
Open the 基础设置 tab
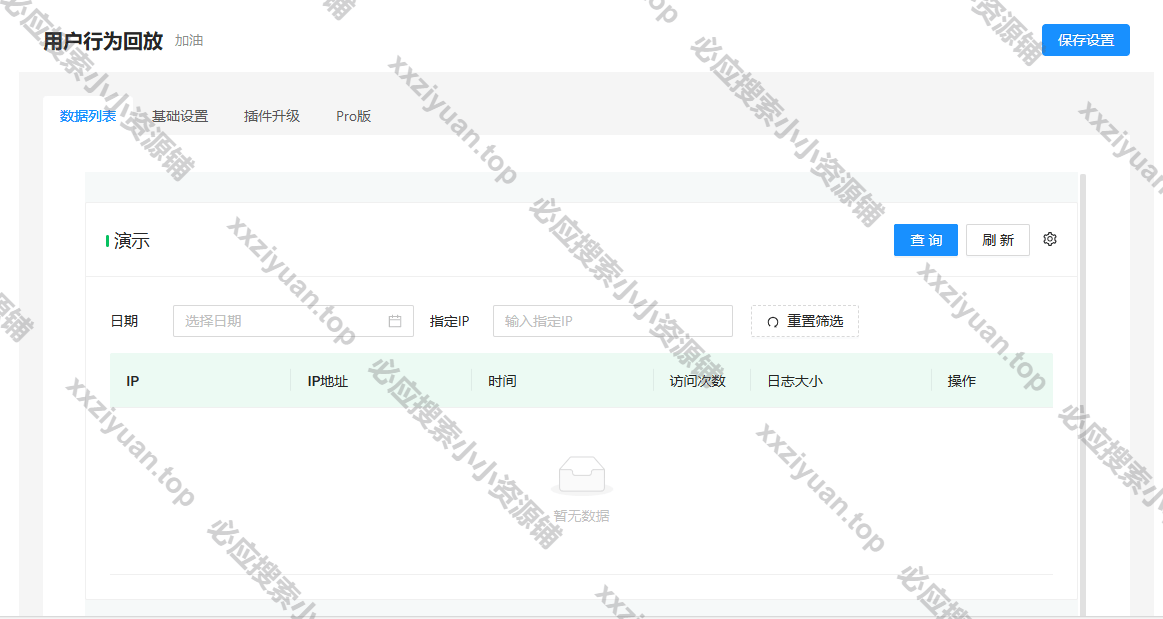pos(180,116)
